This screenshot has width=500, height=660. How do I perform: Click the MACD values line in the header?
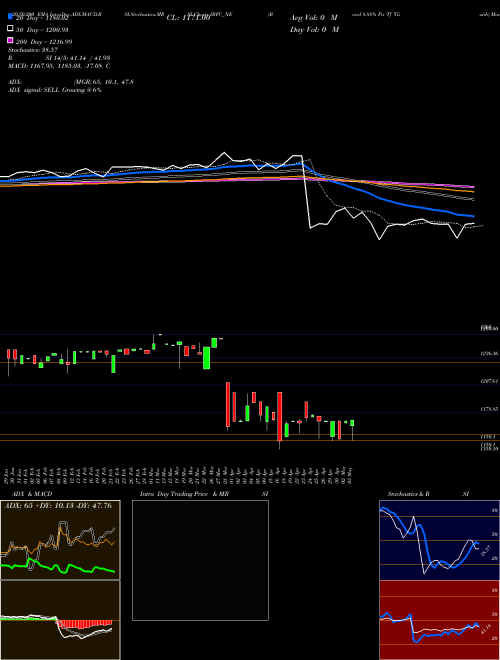[x=59, y=66]
